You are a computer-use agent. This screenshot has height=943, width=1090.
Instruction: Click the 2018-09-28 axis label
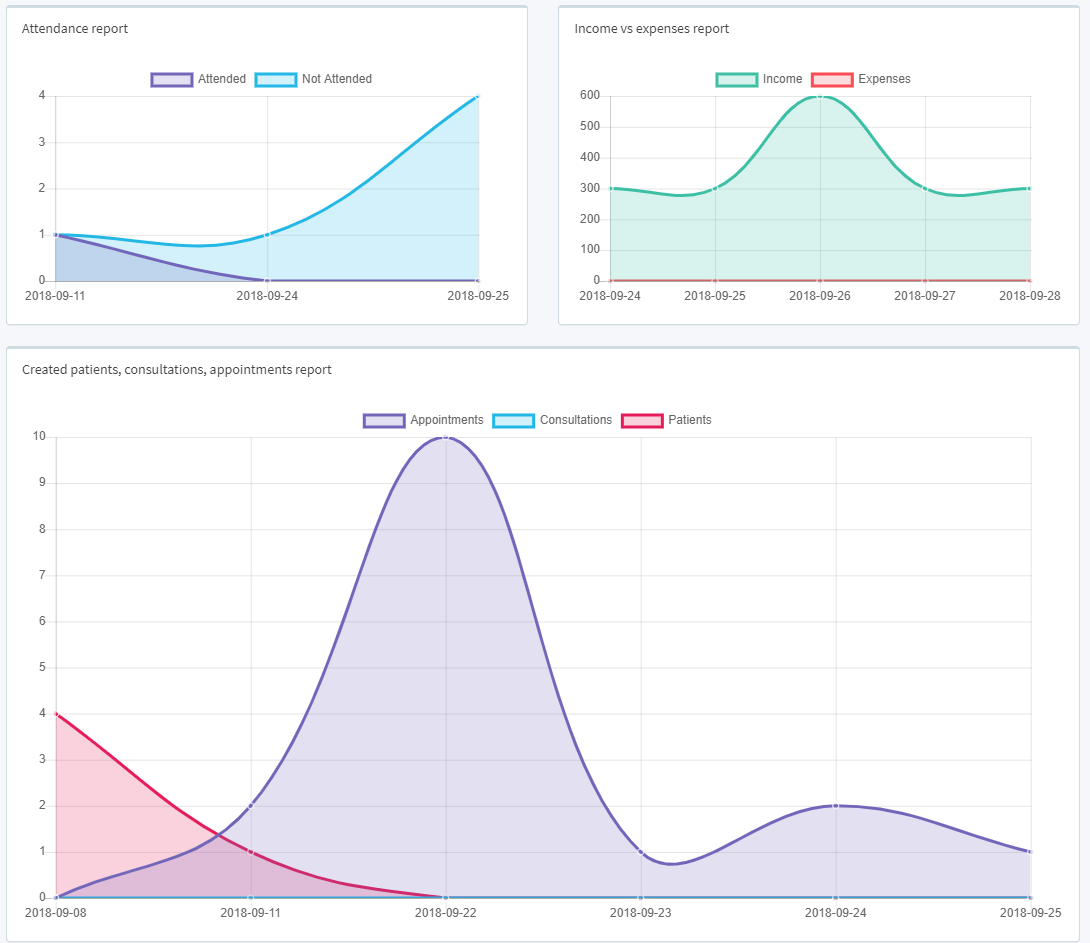click(x=1030, y=296)
